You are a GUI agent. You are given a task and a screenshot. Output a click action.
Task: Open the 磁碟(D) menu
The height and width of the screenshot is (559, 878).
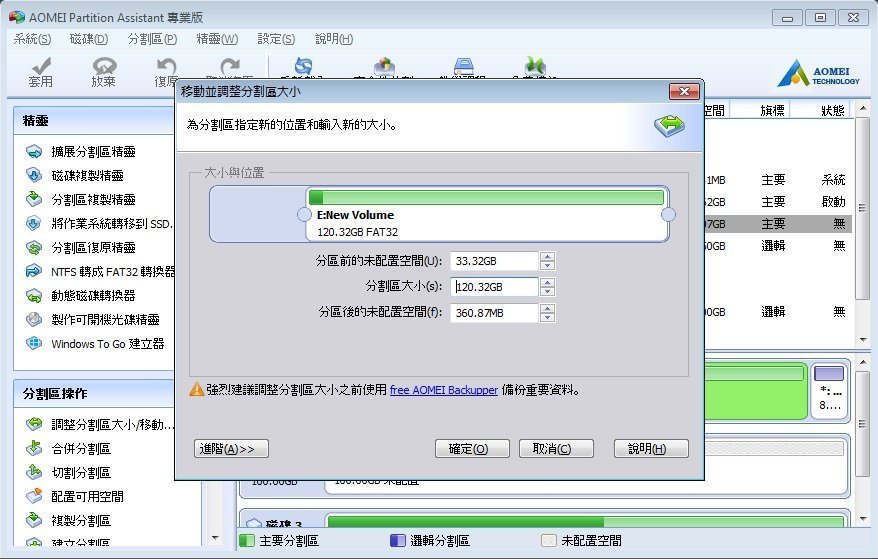point(89,39)
